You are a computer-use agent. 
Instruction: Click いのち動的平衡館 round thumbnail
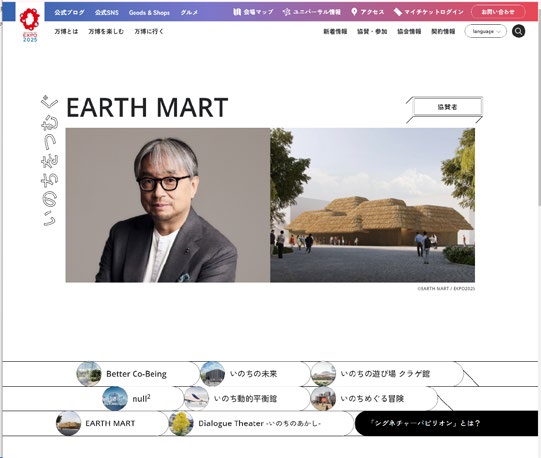coord(196,399)
